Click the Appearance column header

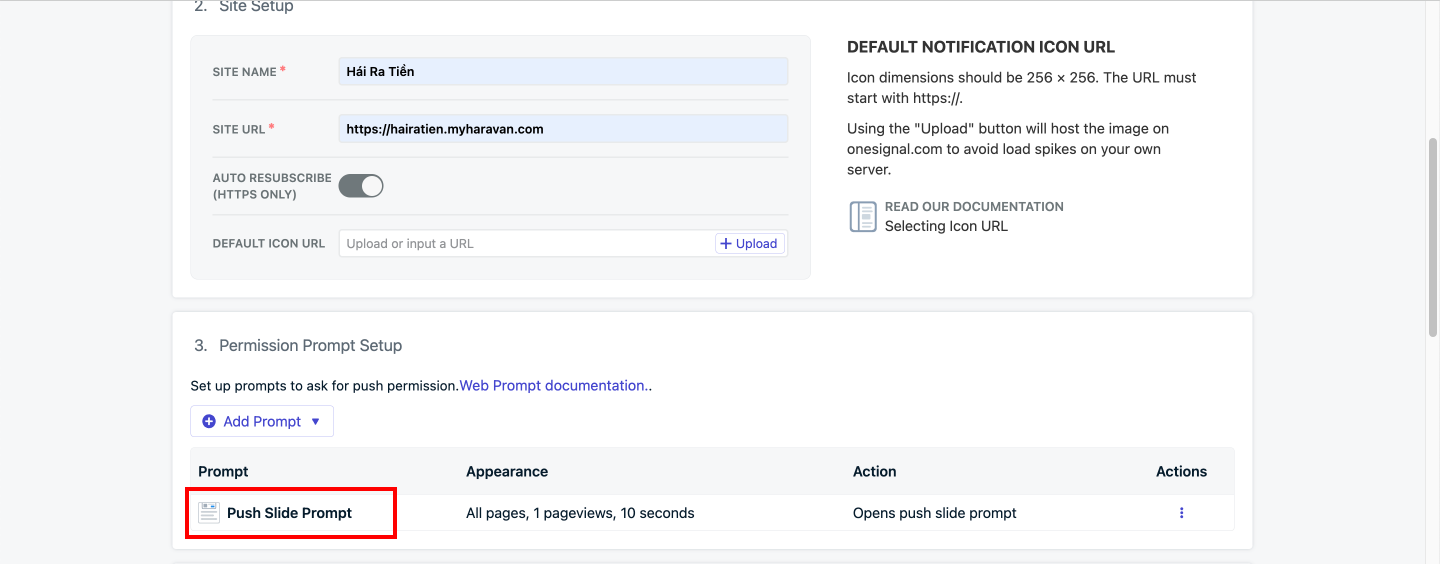point(507,472)
